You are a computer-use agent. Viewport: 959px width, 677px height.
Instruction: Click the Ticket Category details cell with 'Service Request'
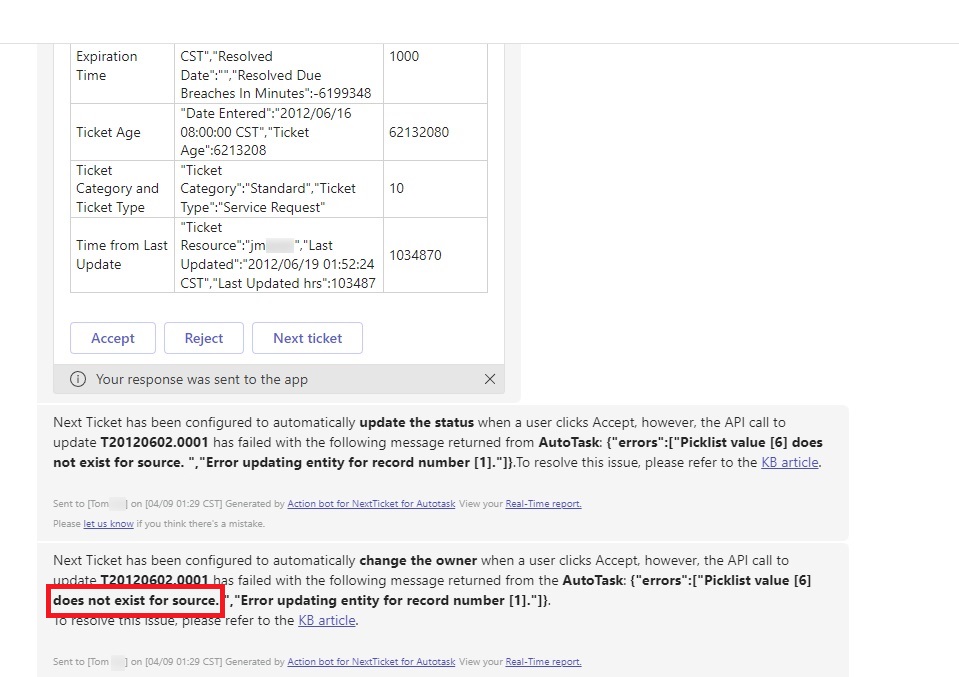(x=268, y=189)
